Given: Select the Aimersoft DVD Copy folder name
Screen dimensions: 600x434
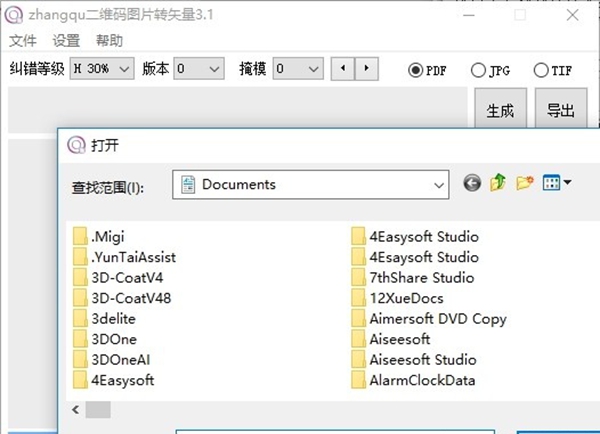Looking at the screenshot, I should tap(438, 319).
